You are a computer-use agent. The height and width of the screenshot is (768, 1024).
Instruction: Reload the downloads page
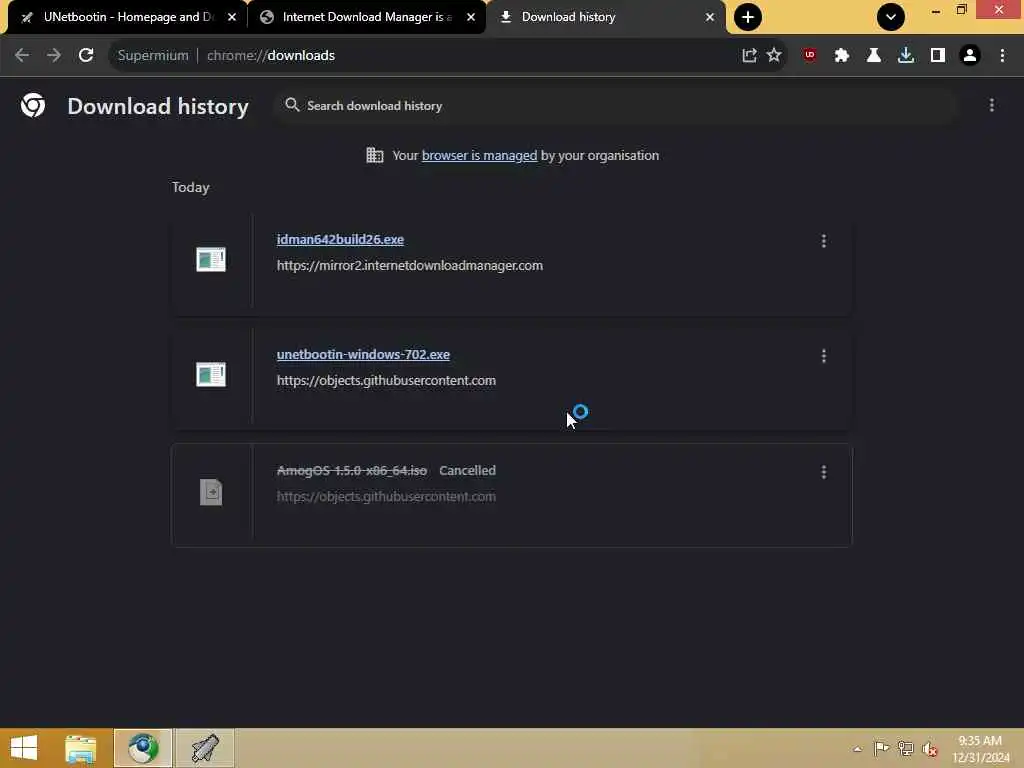coord(86,56)
